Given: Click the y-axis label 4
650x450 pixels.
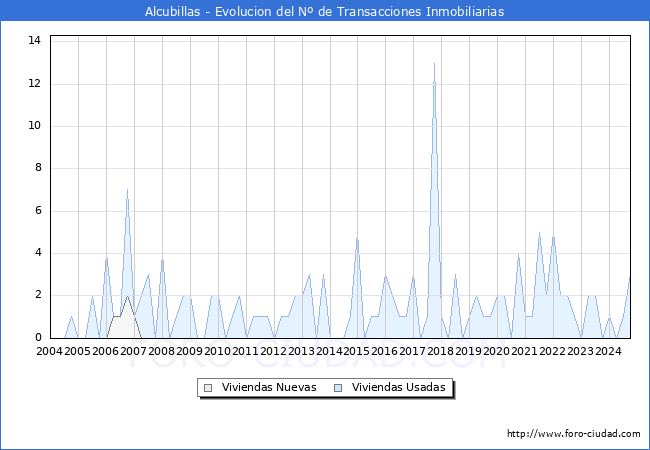Looking at the screenshot, I should pyautogui.click(x=39, y=252).
